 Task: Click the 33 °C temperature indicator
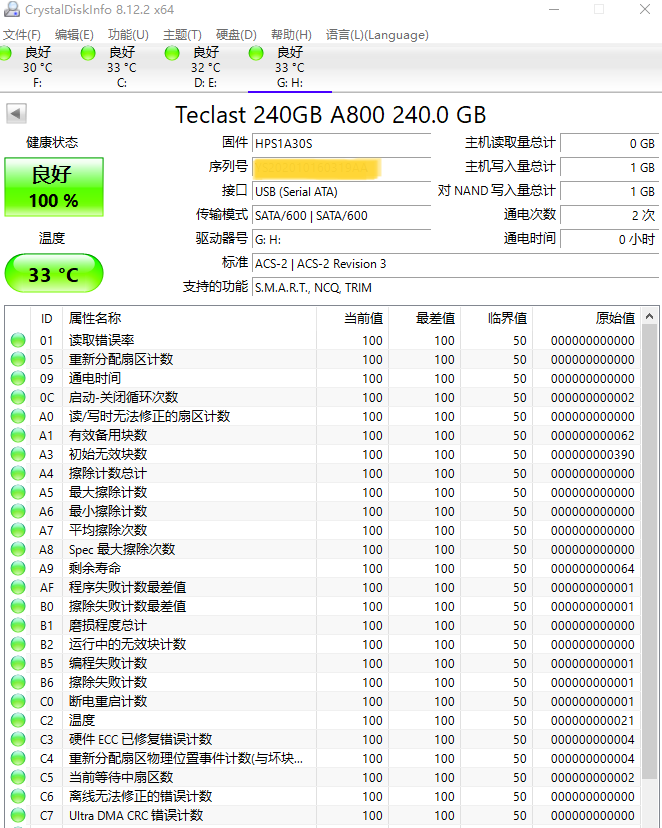54,274
